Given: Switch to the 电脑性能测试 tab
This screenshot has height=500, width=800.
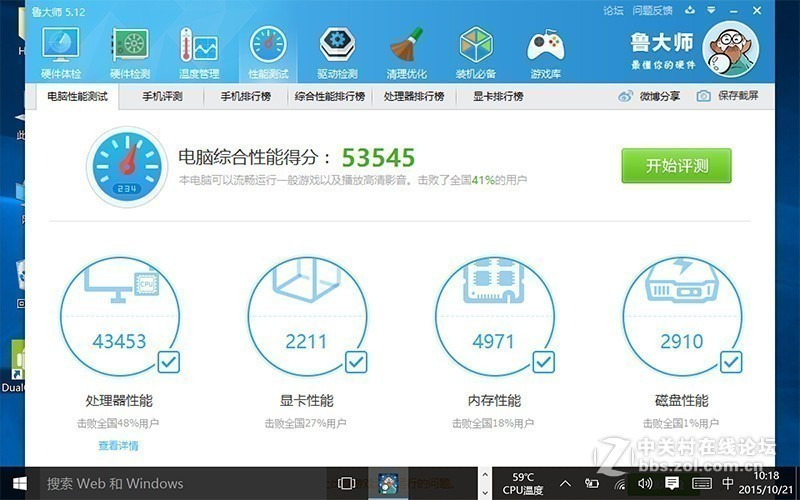Looking at the screenshot, I should point(78,96).
